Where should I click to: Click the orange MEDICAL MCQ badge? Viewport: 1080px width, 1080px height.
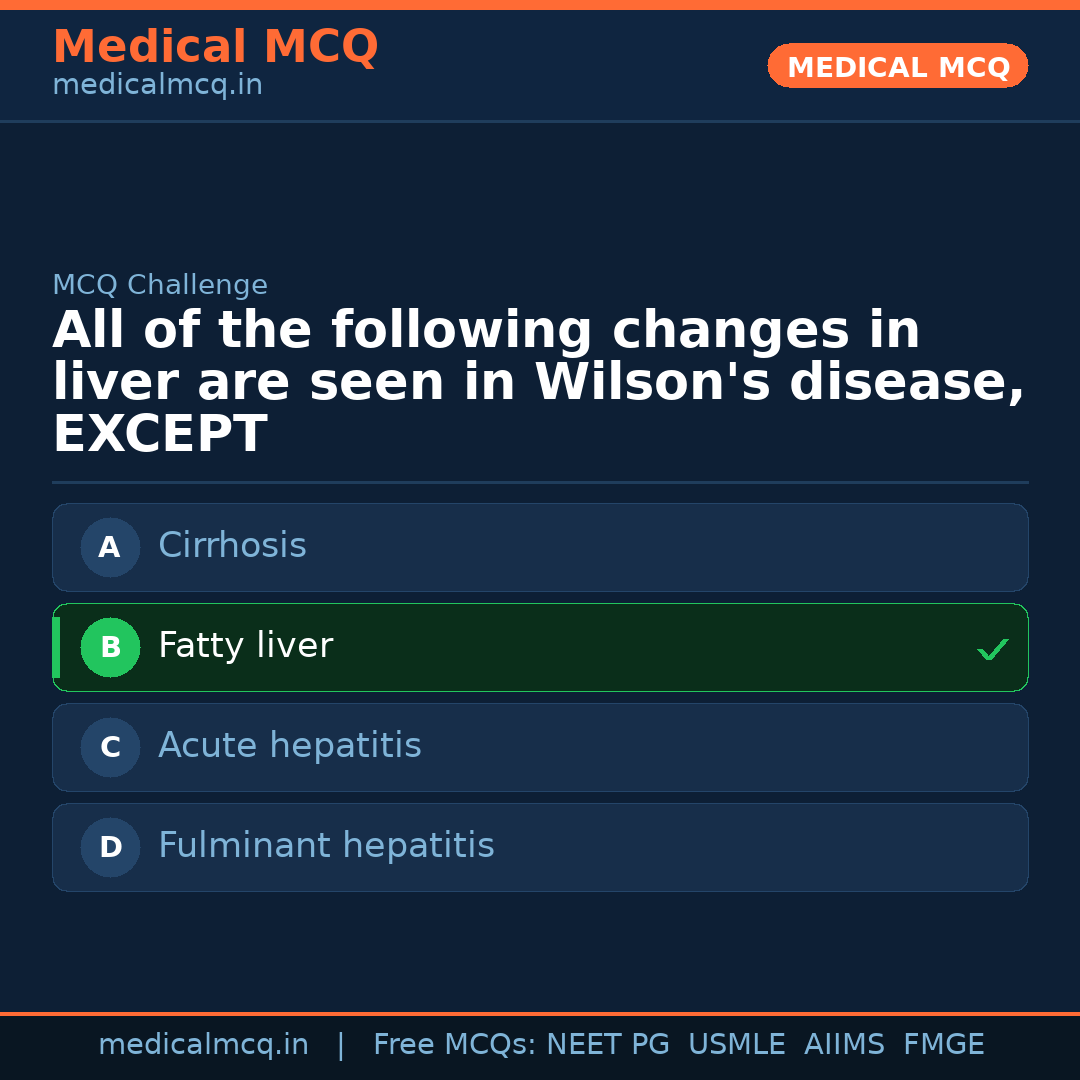click(x=897, y=66)
